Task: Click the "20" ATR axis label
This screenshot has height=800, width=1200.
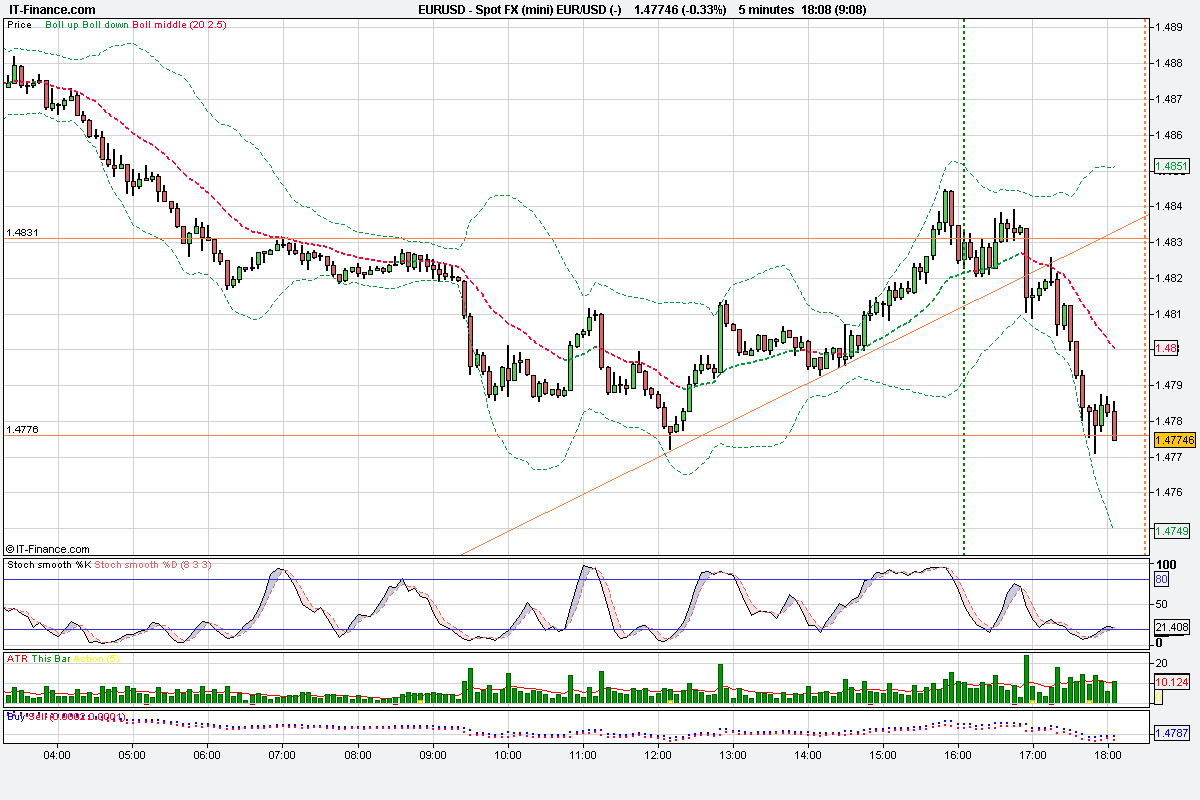Action: coord(1162,663)
